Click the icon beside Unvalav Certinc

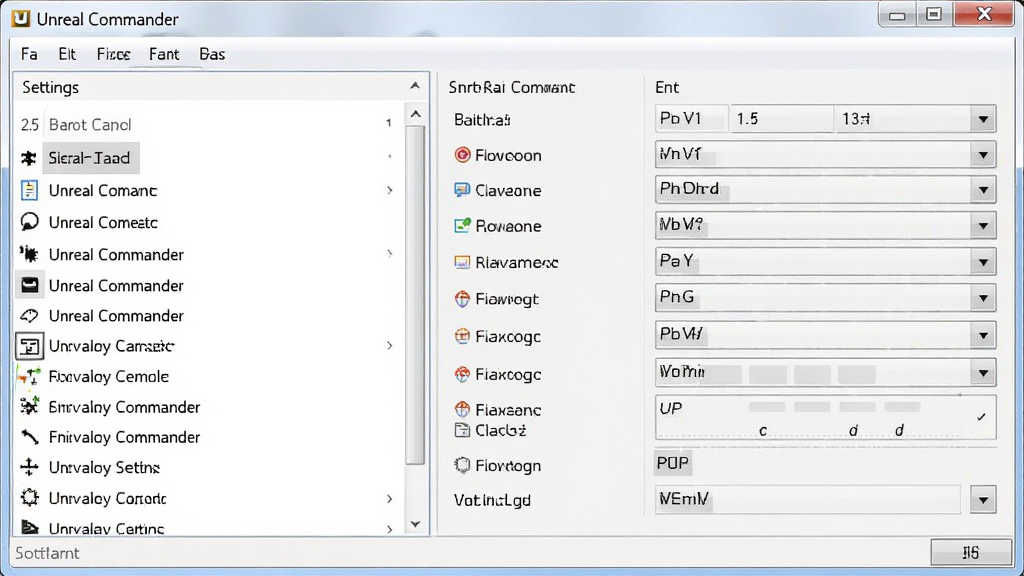click(x=29, y=527)
